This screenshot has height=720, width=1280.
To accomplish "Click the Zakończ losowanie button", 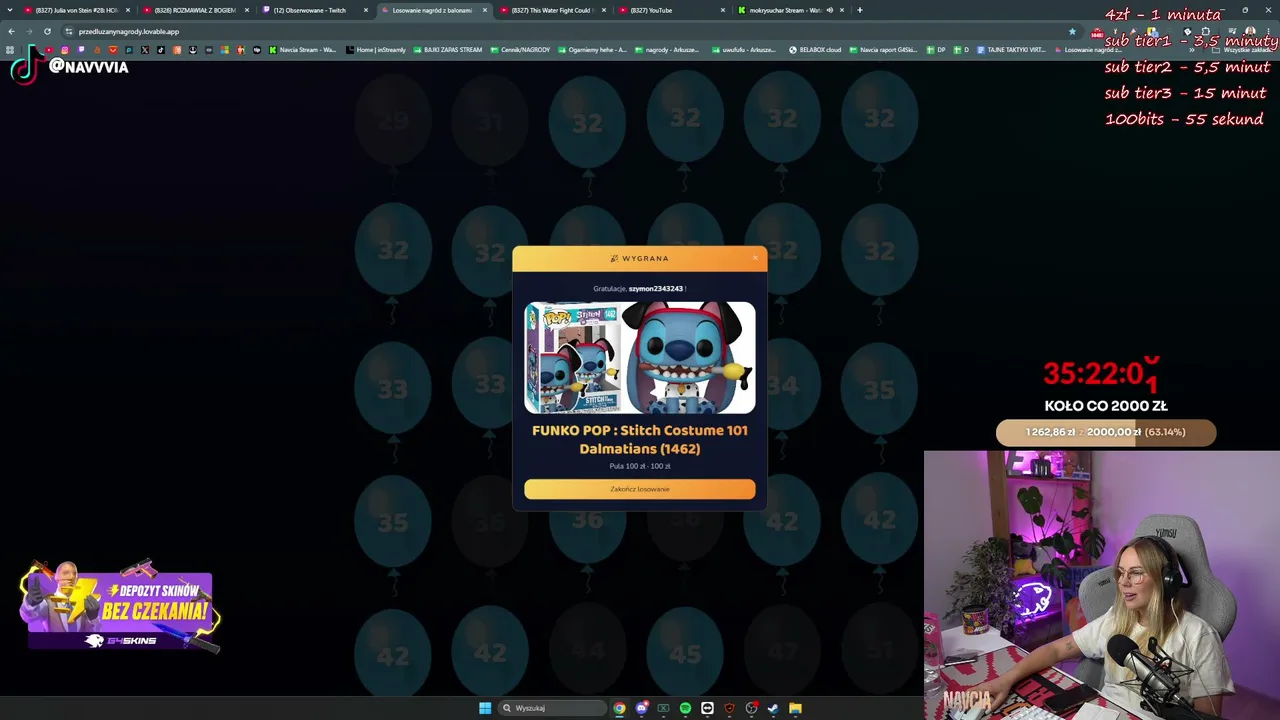I will pos(640,489).
